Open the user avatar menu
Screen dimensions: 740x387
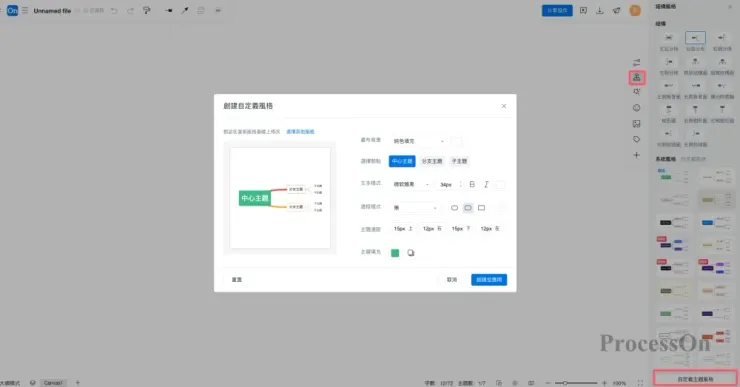635,10
